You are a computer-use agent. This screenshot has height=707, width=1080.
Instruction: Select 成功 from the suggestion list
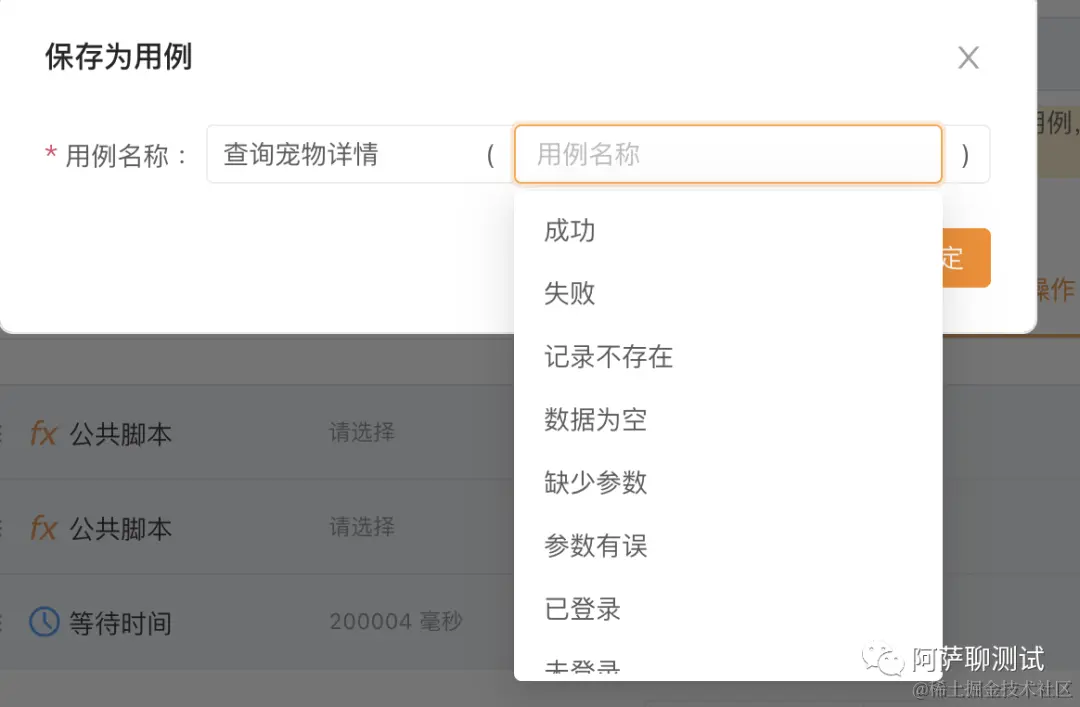point(569,230)
